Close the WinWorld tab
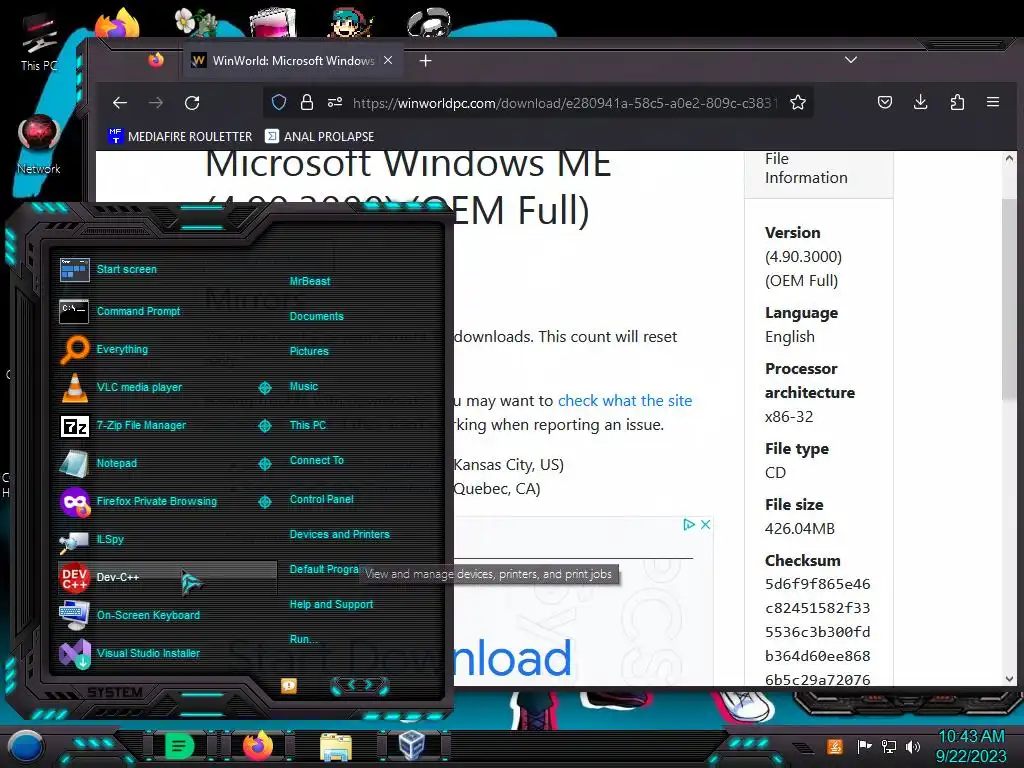 point(388,60)
